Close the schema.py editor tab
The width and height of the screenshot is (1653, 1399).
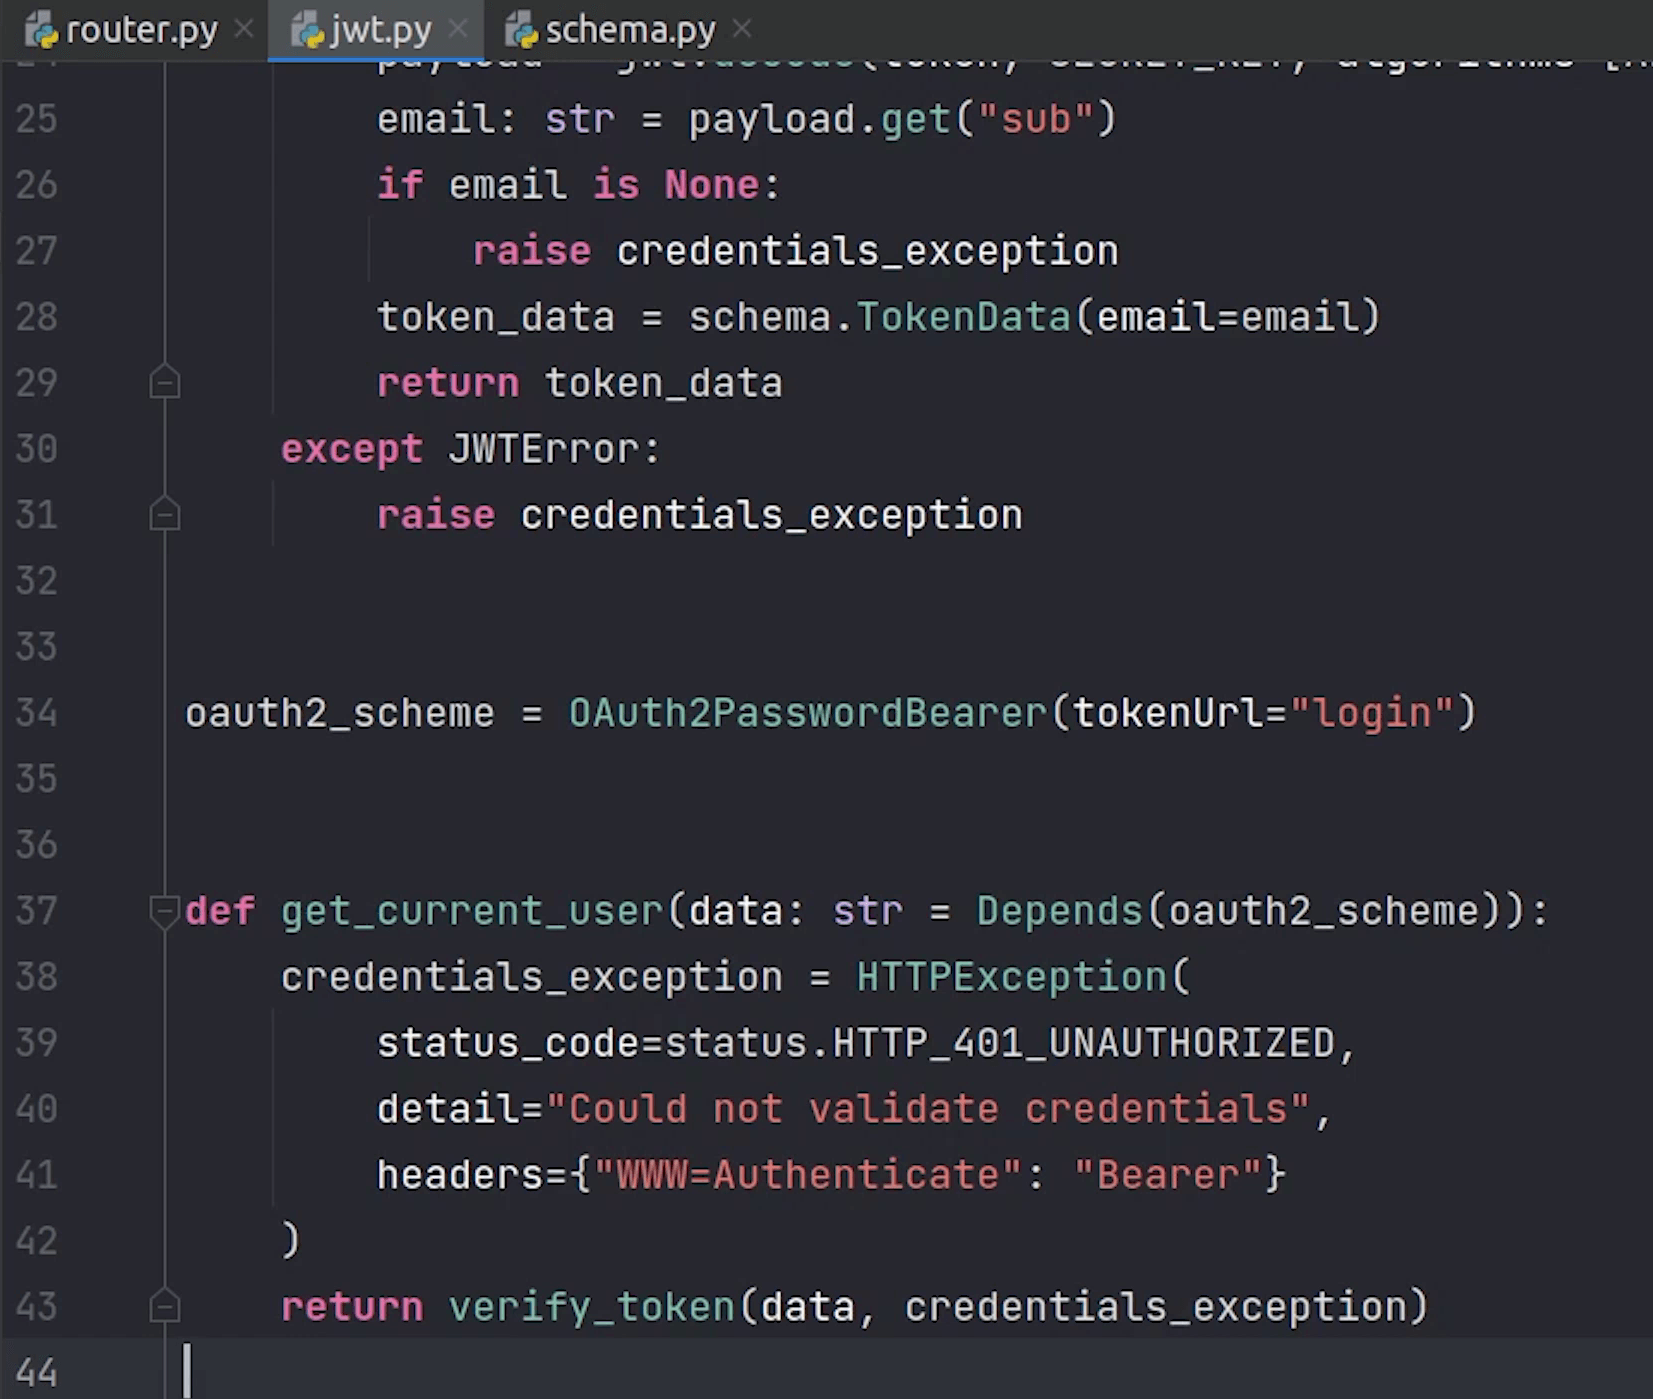[x=742, y=30]
